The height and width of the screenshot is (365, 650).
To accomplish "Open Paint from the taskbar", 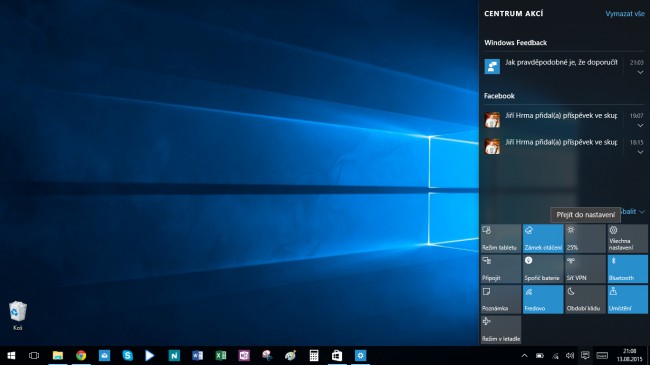I will pyautogui.click(x=291, y=355).
